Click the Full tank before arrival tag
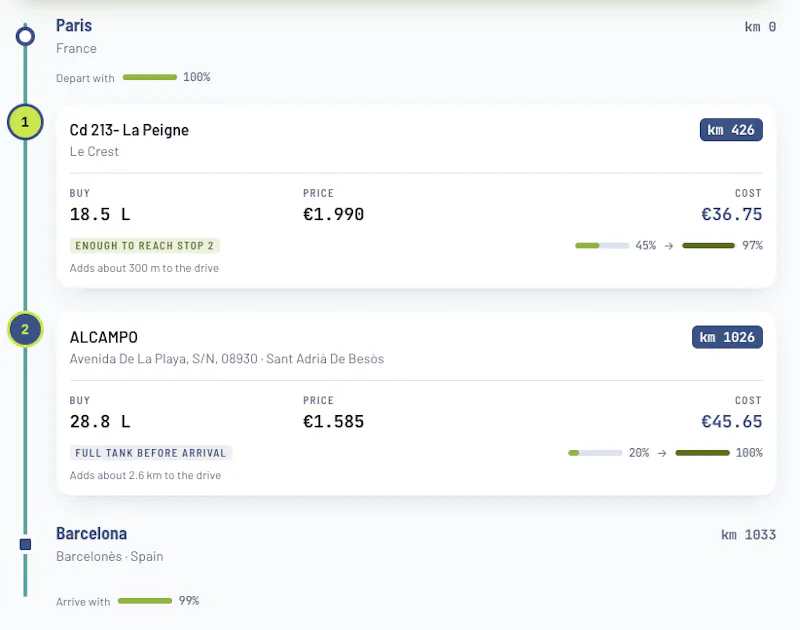The image size is (800, 630). tap(151, 453)
